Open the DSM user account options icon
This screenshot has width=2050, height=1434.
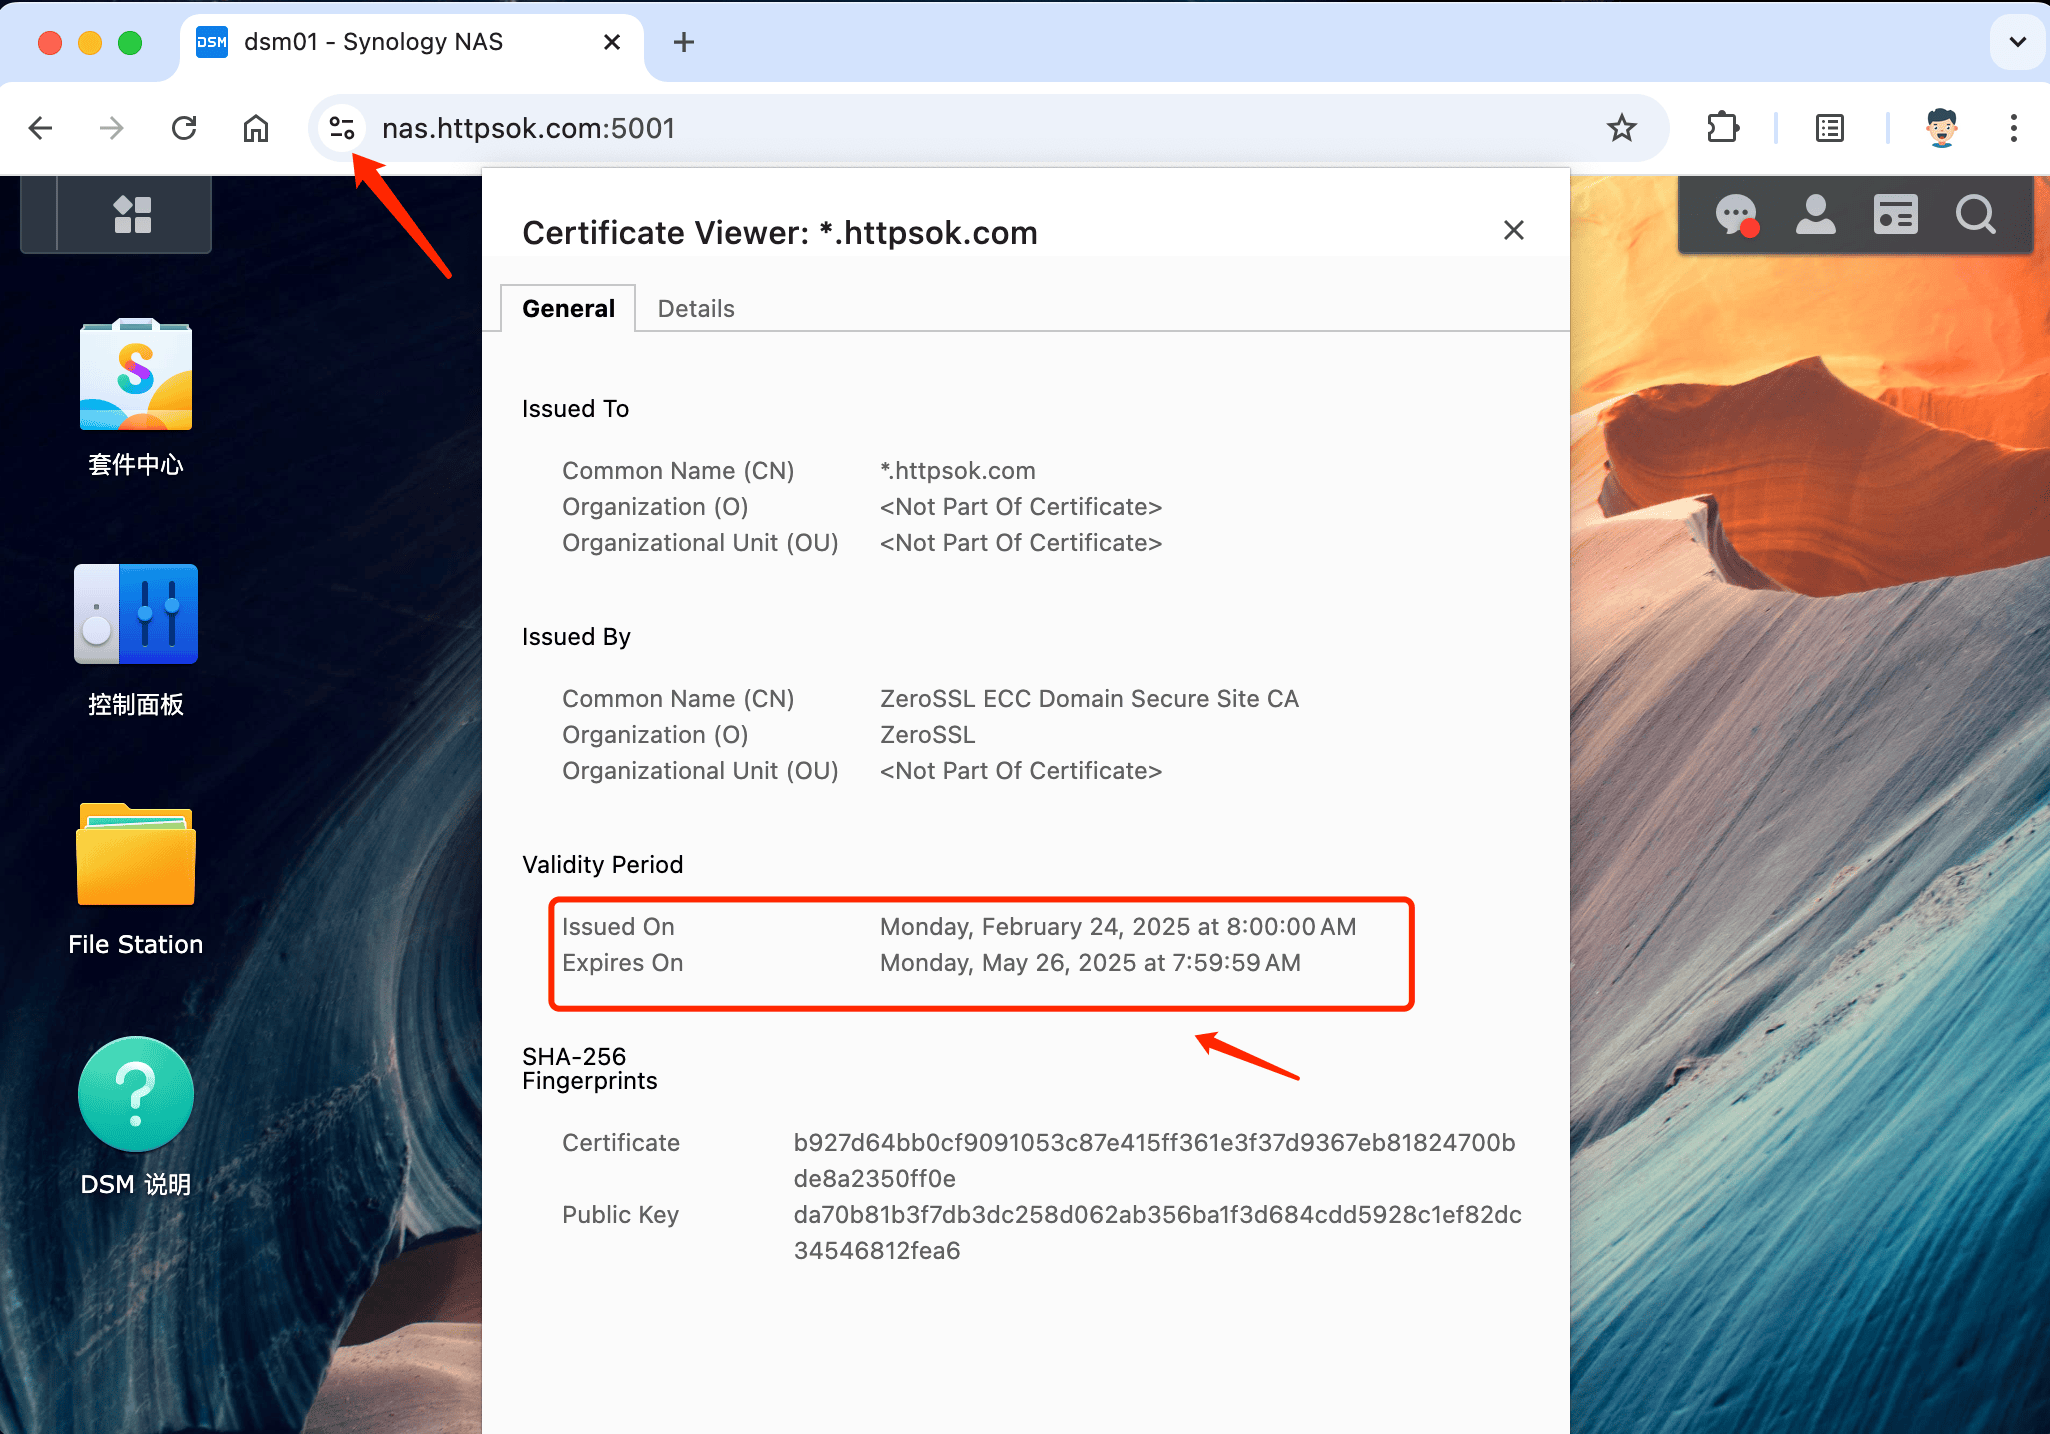tap(1815, 214)
